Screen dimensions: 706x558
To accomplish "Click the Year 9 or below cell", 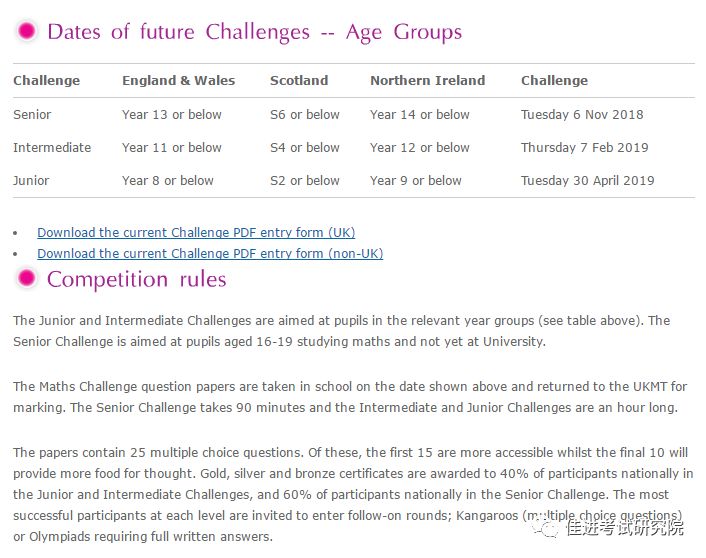I will point(416,181).
